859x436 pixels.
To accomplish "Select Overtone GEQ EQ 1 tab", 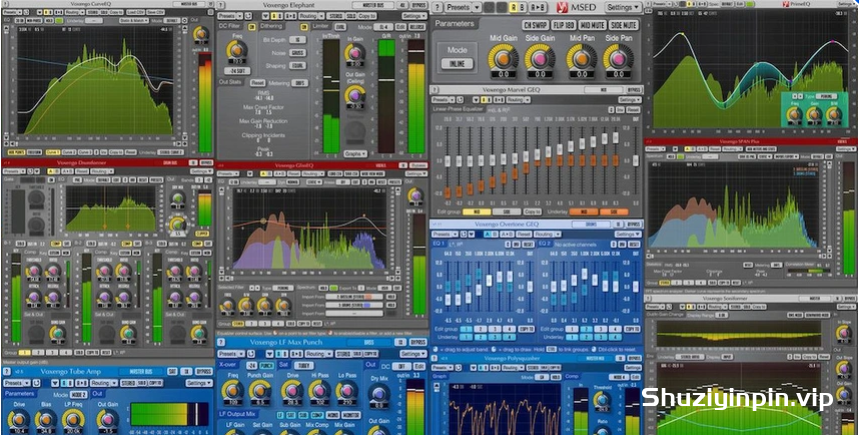I will tap(438, 243).
